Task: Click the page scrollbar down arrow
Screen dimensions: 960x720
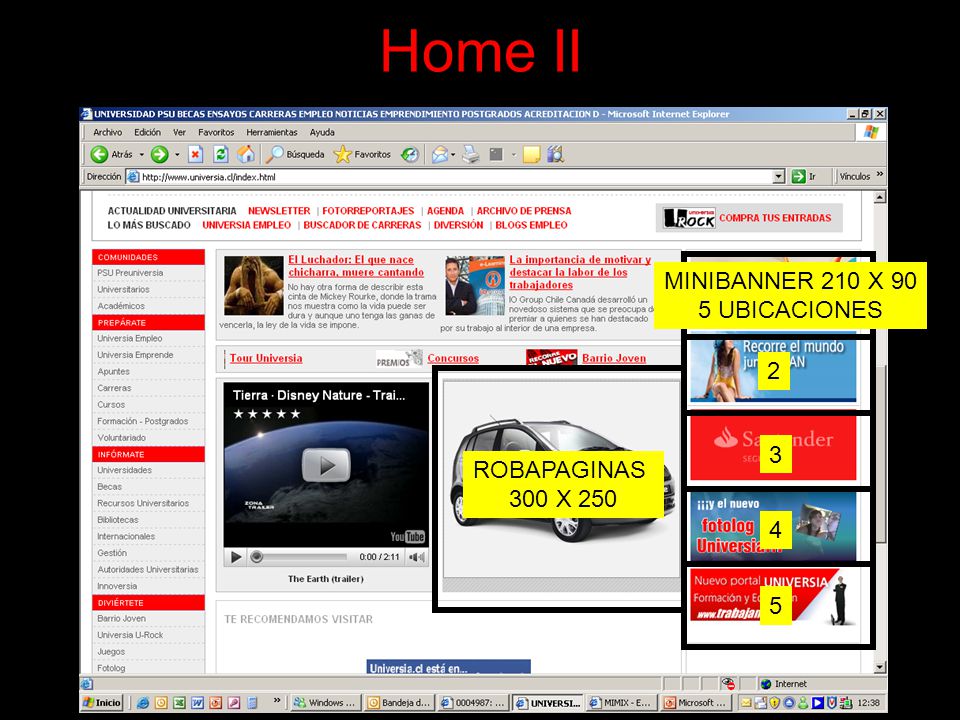Action: [880, 667]
